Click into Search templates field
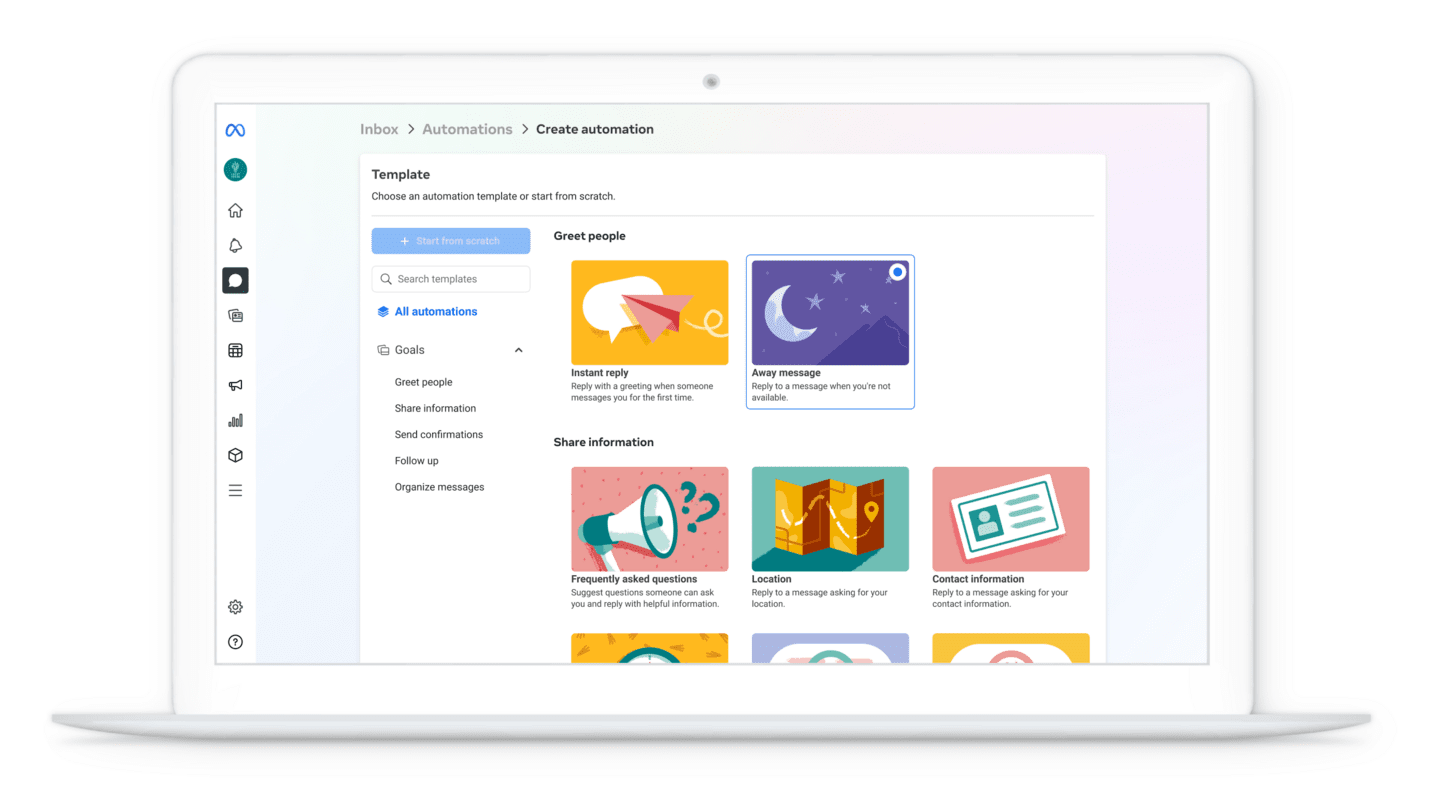The image size is (1440, 812). [451, 279]
